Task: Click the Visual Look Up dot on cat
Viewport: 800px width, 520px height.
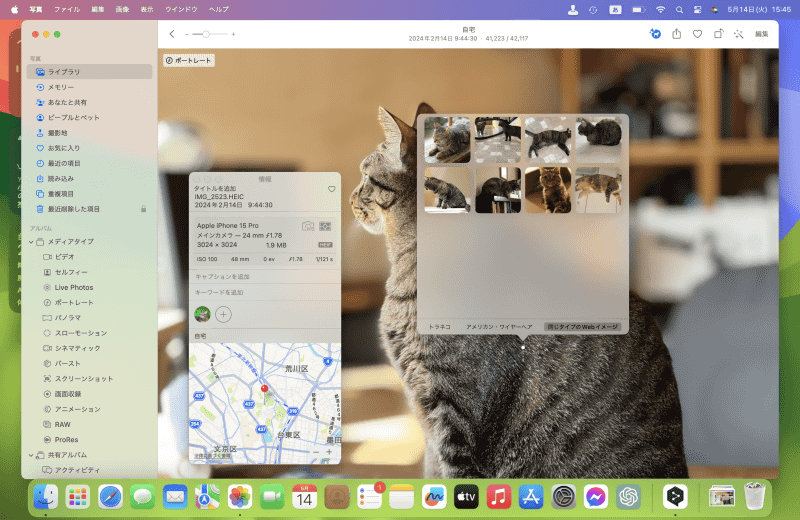Action: 523,348
